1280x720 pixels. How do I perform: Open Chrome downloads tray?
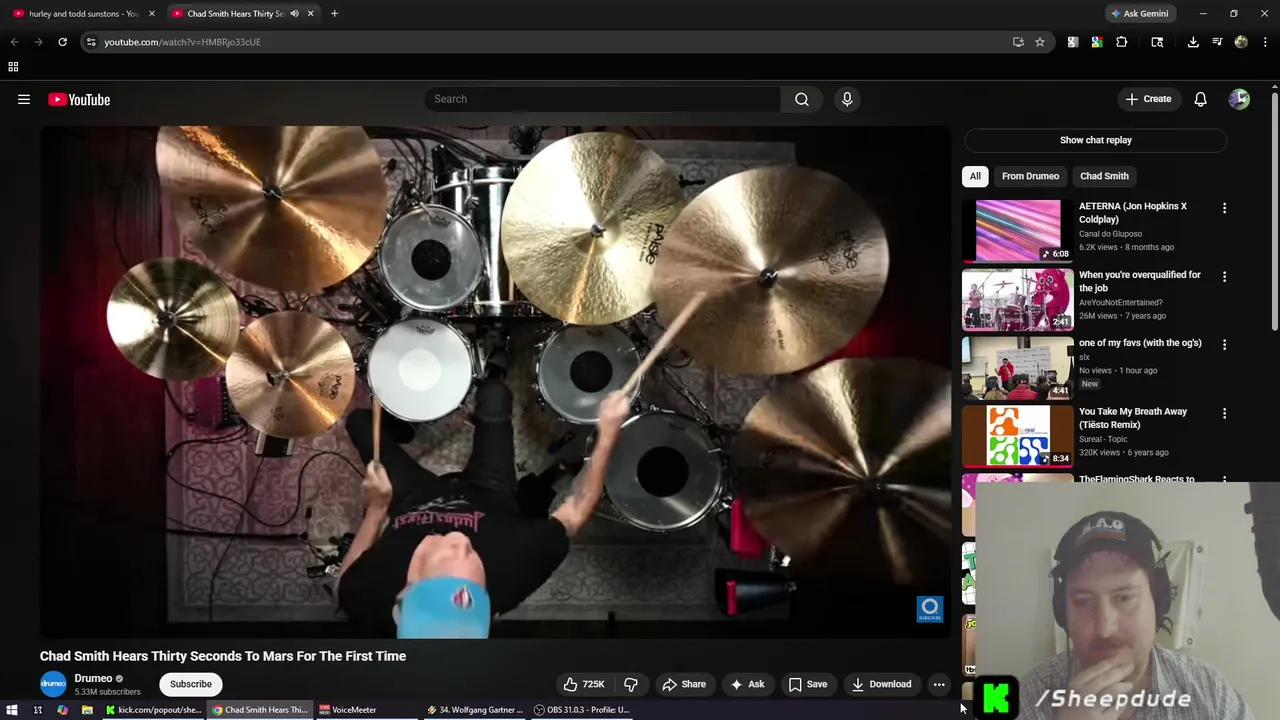[x=1193, y=42]
